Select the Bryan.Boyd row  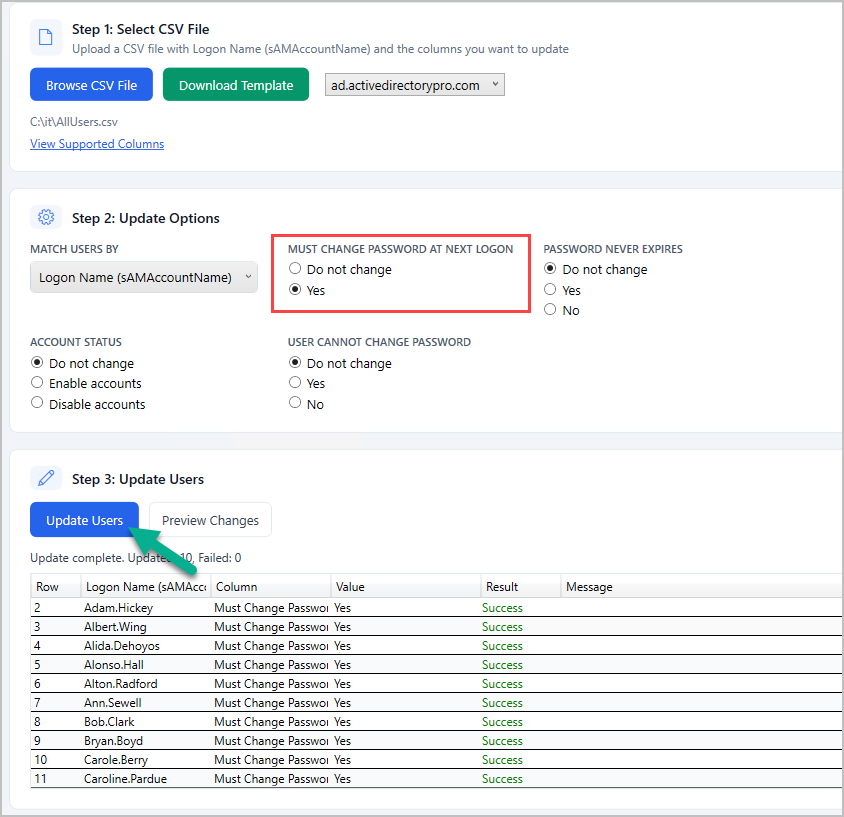(x=437, y=741)
